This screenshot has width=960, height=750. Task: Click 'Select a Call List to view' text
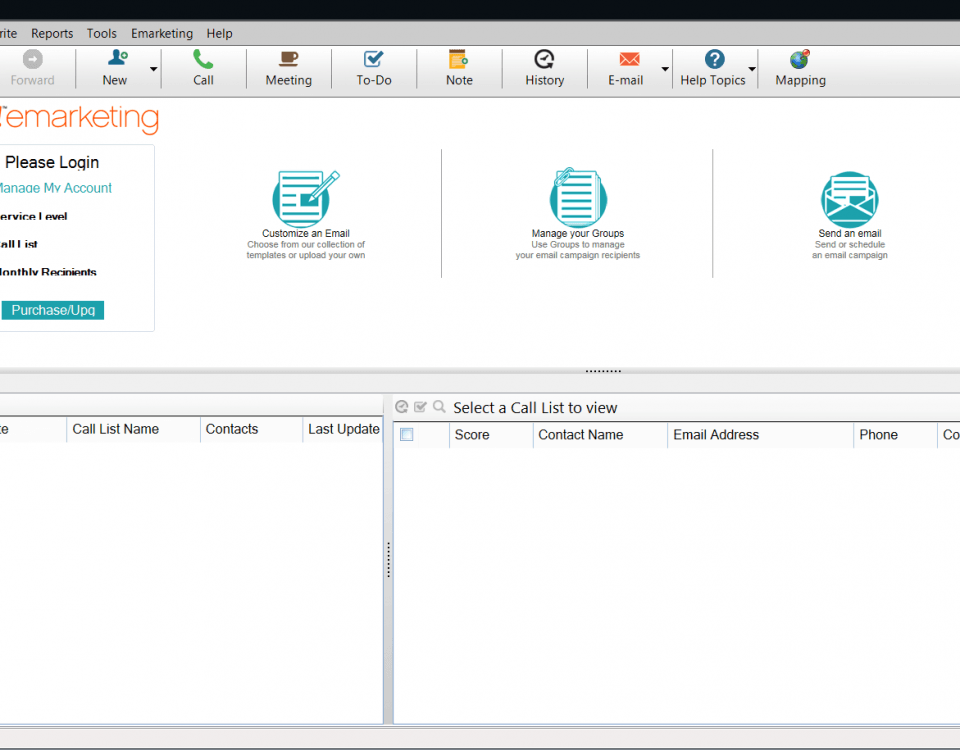pyautogui.click(x=535, y=408)
